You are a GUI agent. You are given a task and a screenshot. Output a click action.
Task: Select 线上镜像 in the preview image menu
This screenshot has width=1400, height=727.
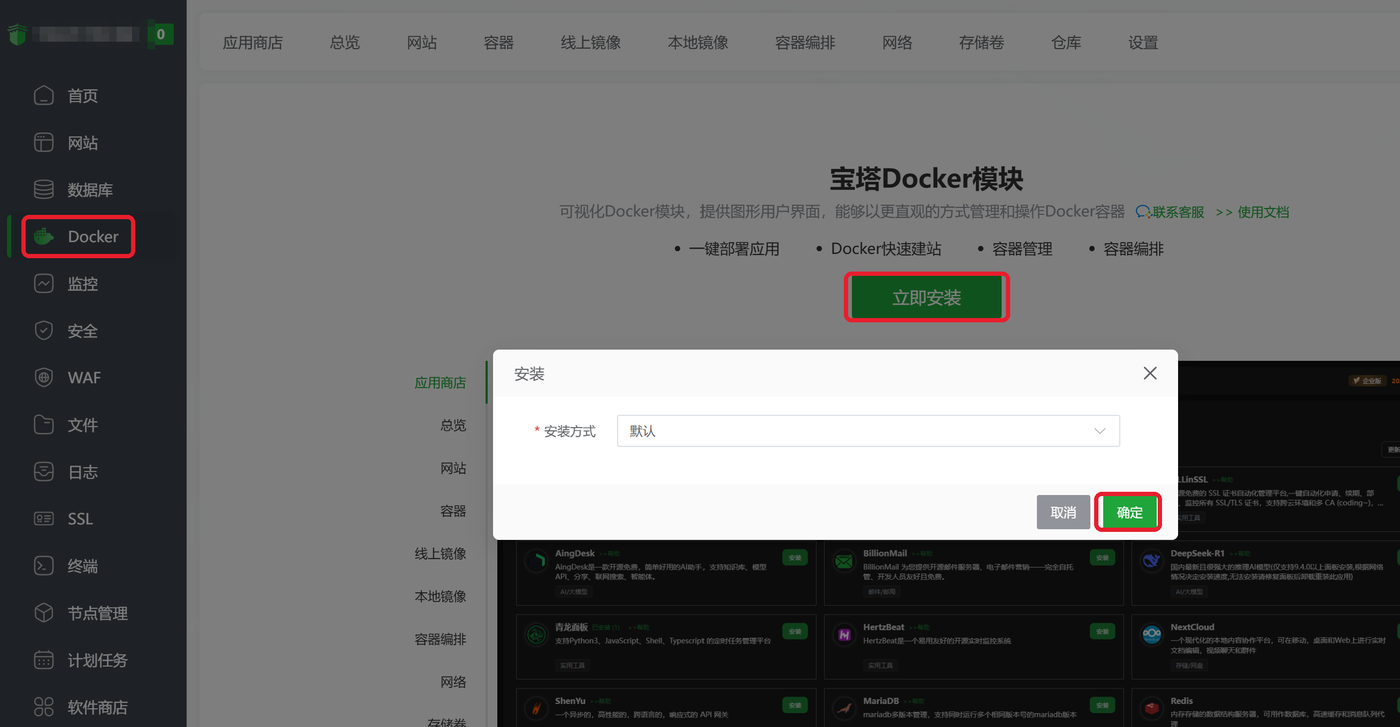[x=441, y=554]
